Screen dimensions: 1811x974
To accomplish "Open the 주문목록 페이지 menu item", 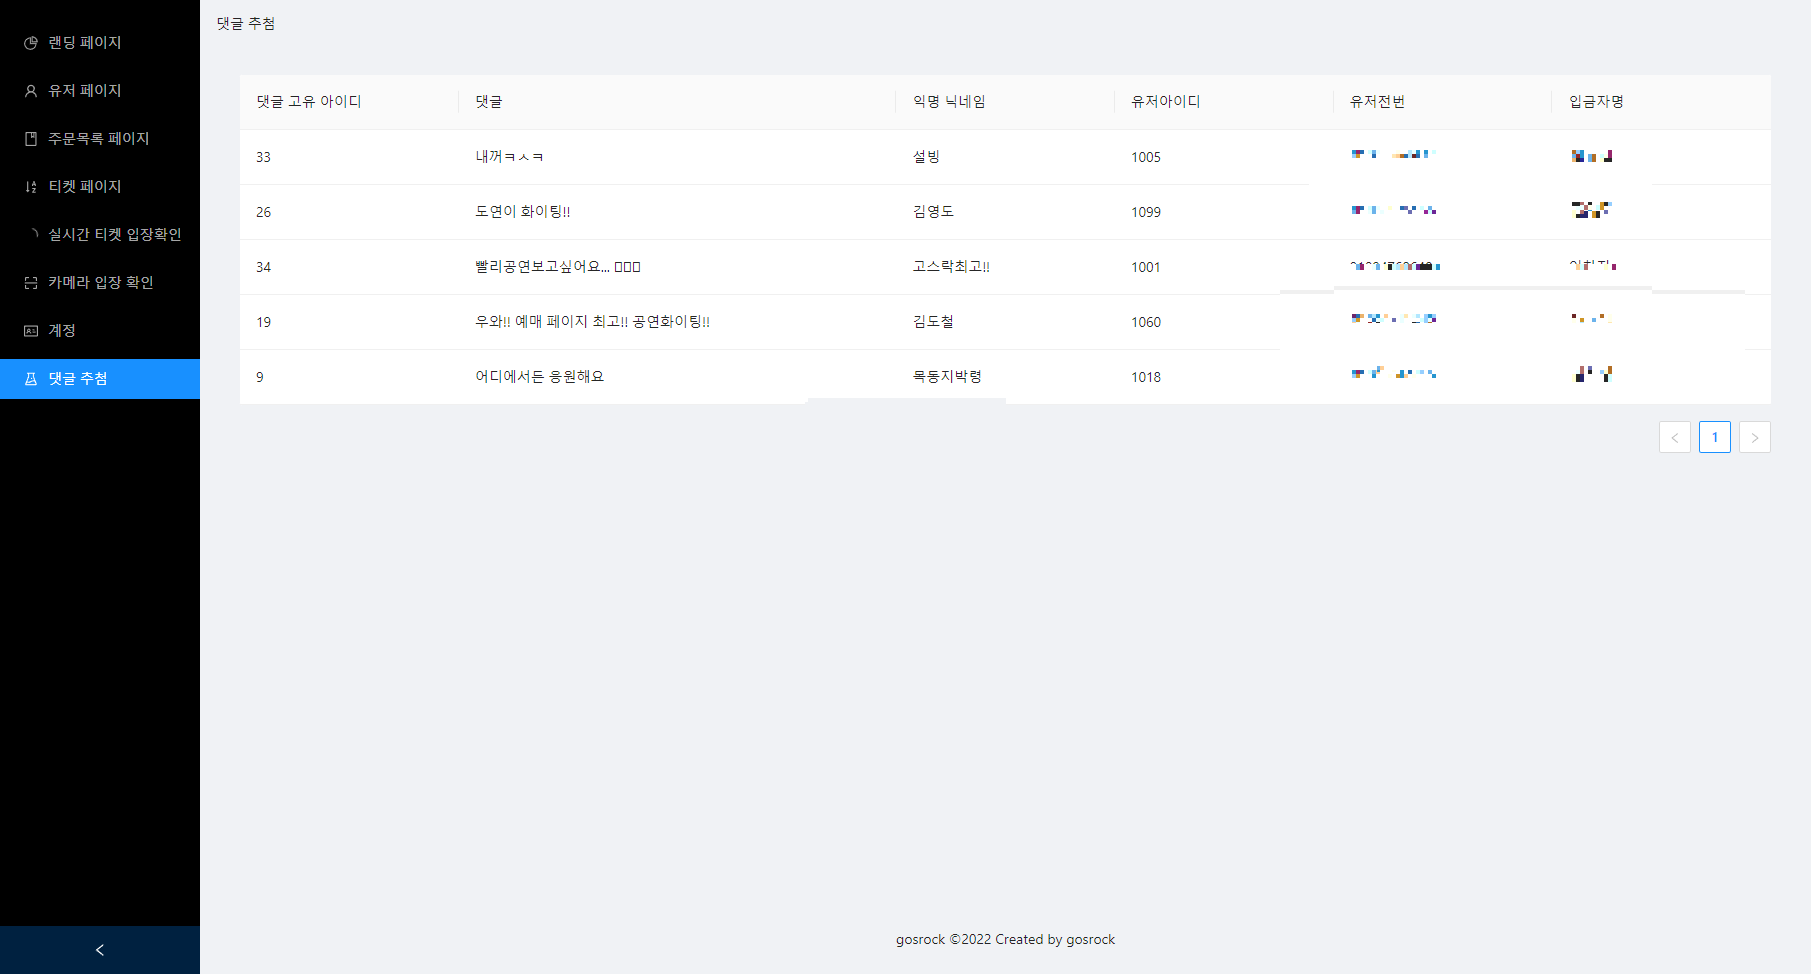I will 100,139.
